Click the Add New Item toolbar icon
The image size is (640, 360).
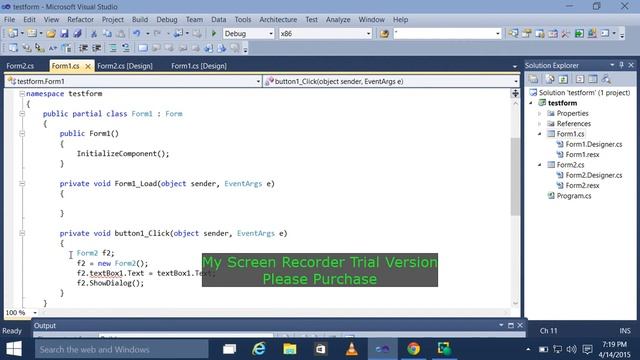point(32,33)
